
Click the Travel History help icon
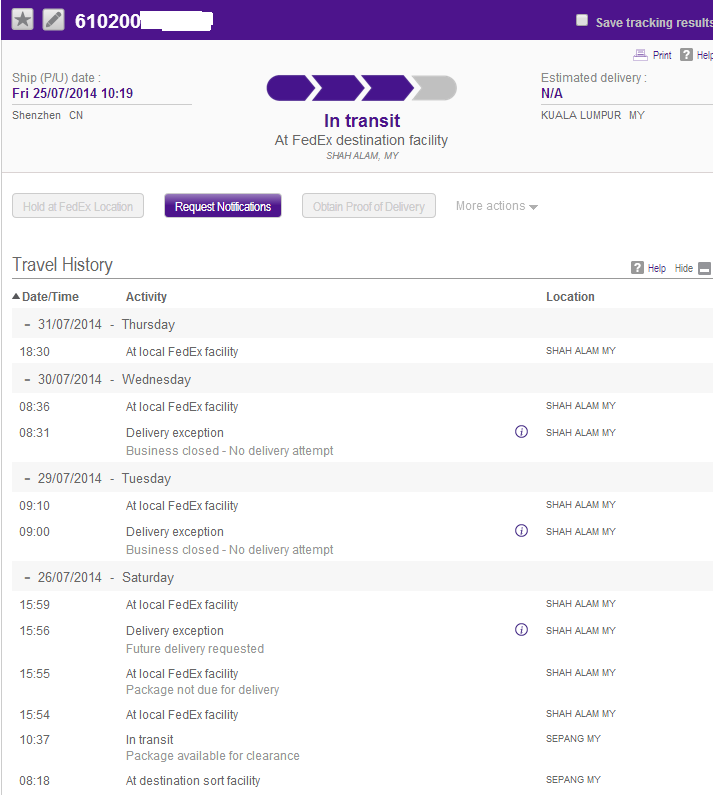(637, 268)
